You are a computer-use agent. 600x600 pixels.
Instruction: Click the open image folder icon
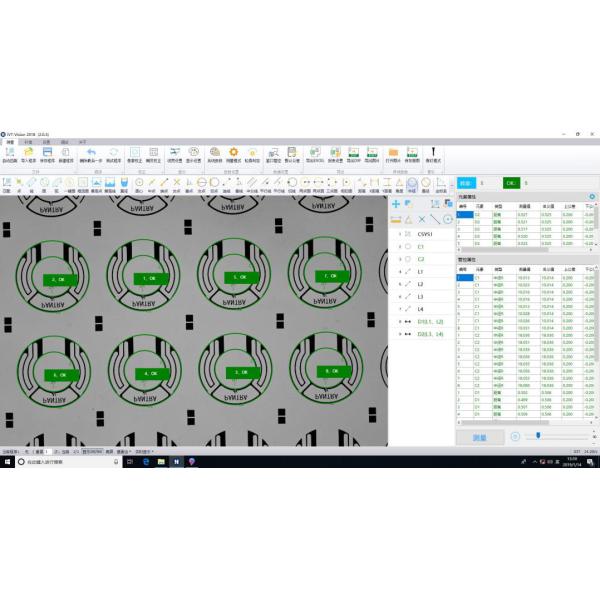pyautogui.click(x=392, y=152)
